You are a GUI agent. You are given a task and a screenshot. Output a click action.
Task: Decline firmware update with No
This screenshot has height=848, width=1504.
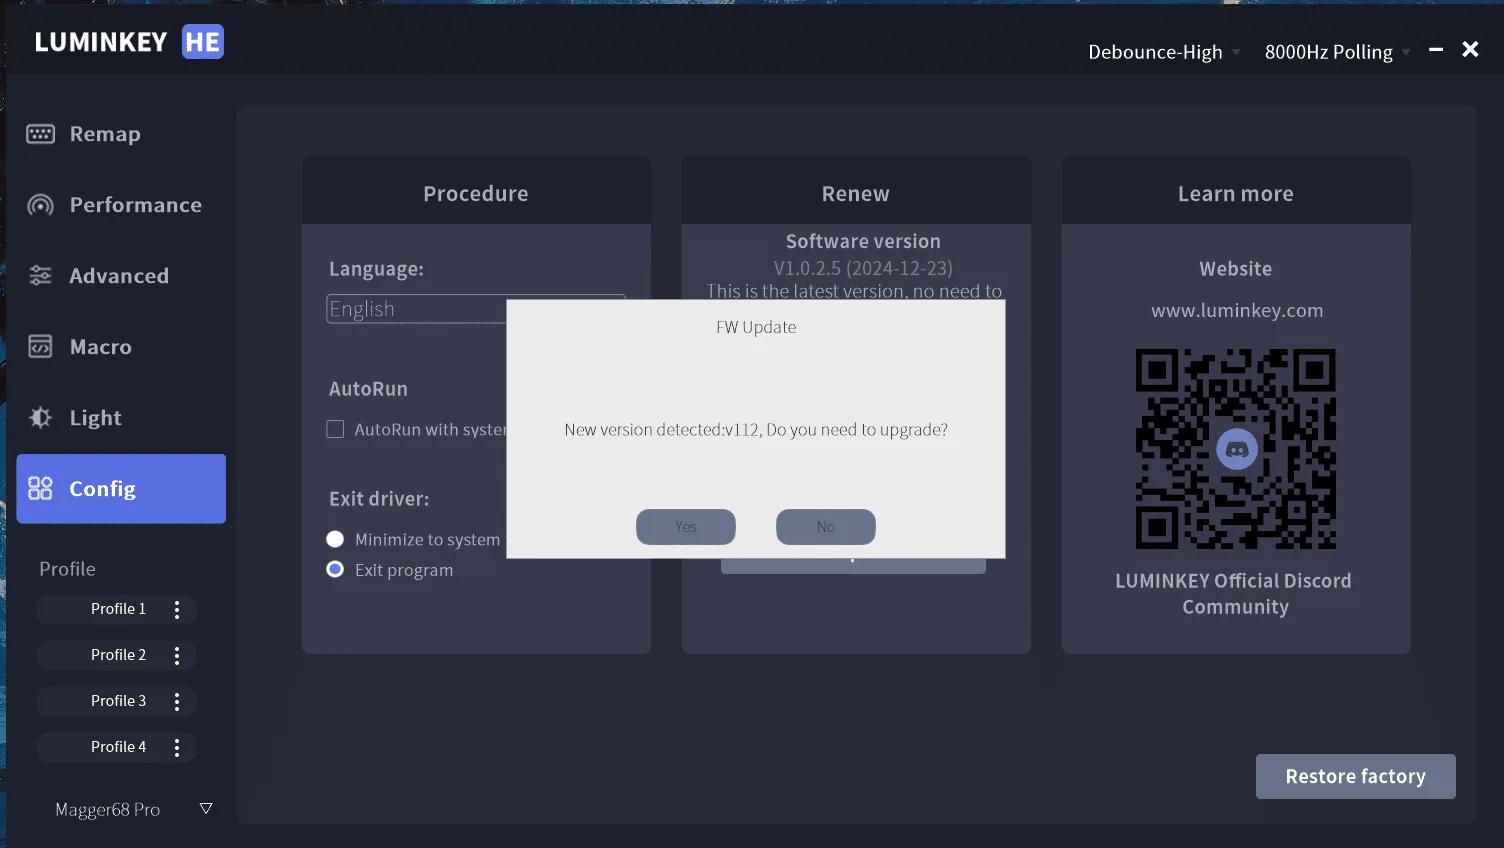(x=826, y=527)
